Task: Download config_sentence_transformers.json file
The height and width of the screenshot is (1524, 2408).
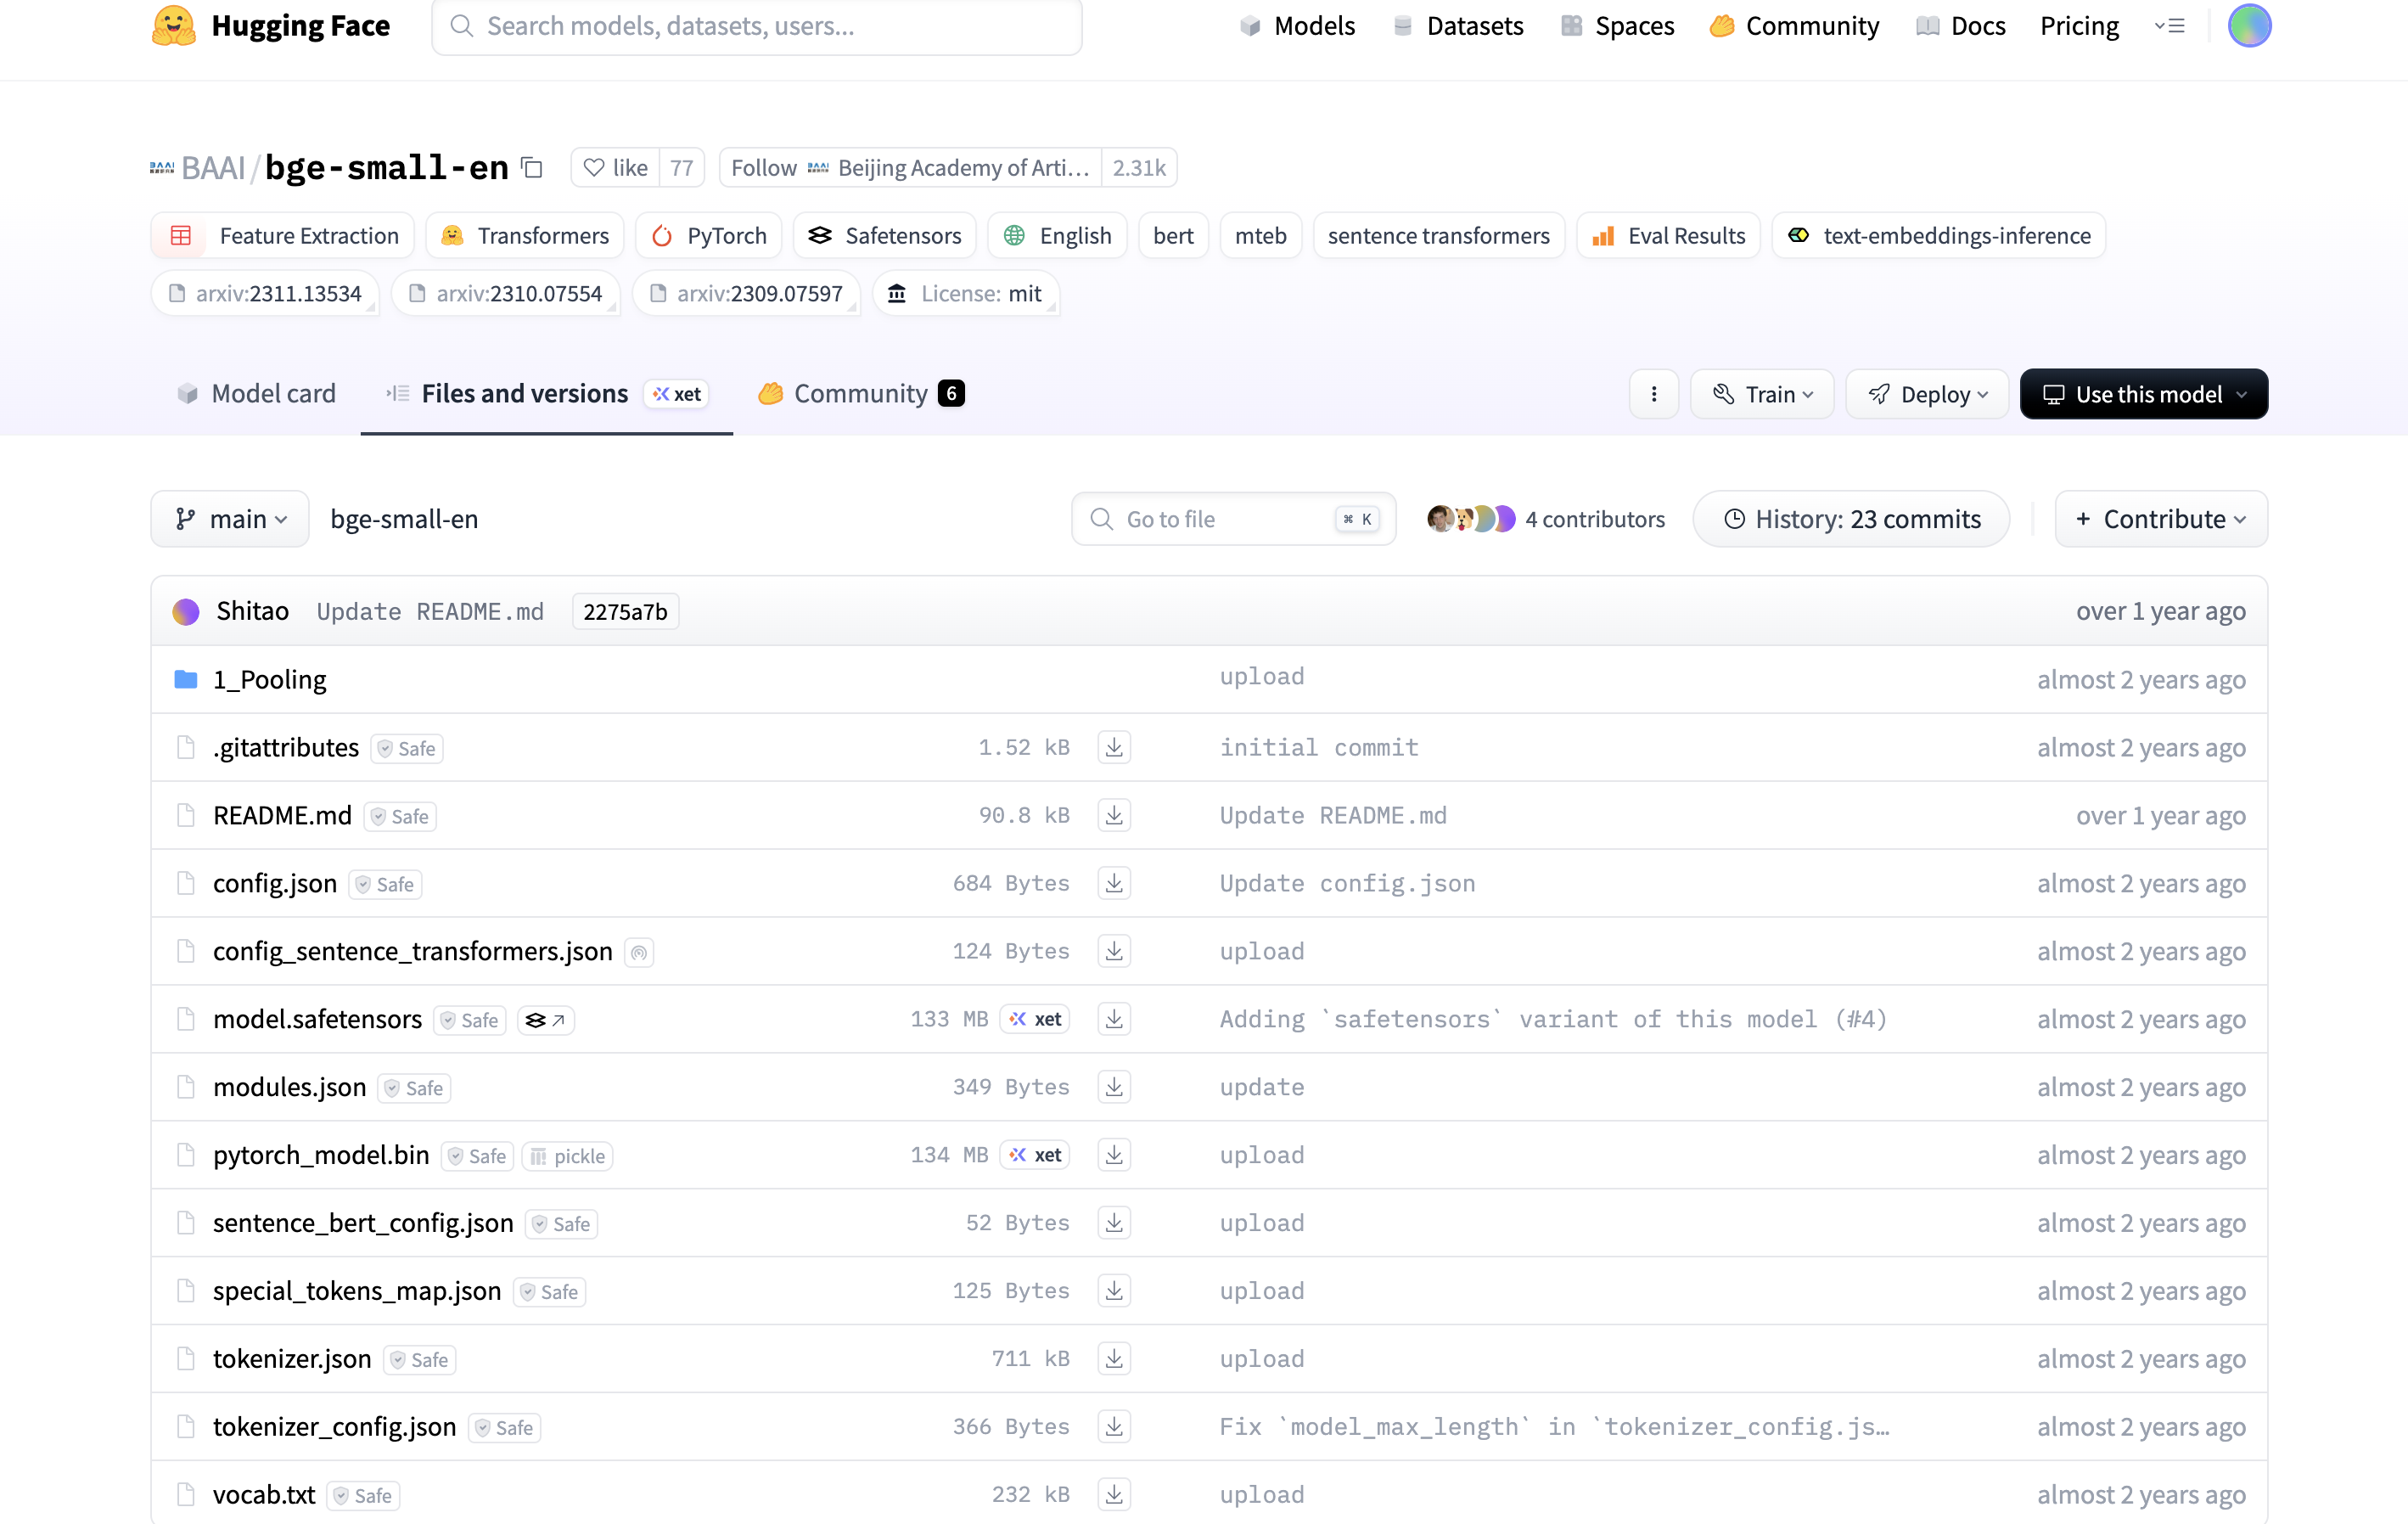Action: click(x=1114, y=951)
